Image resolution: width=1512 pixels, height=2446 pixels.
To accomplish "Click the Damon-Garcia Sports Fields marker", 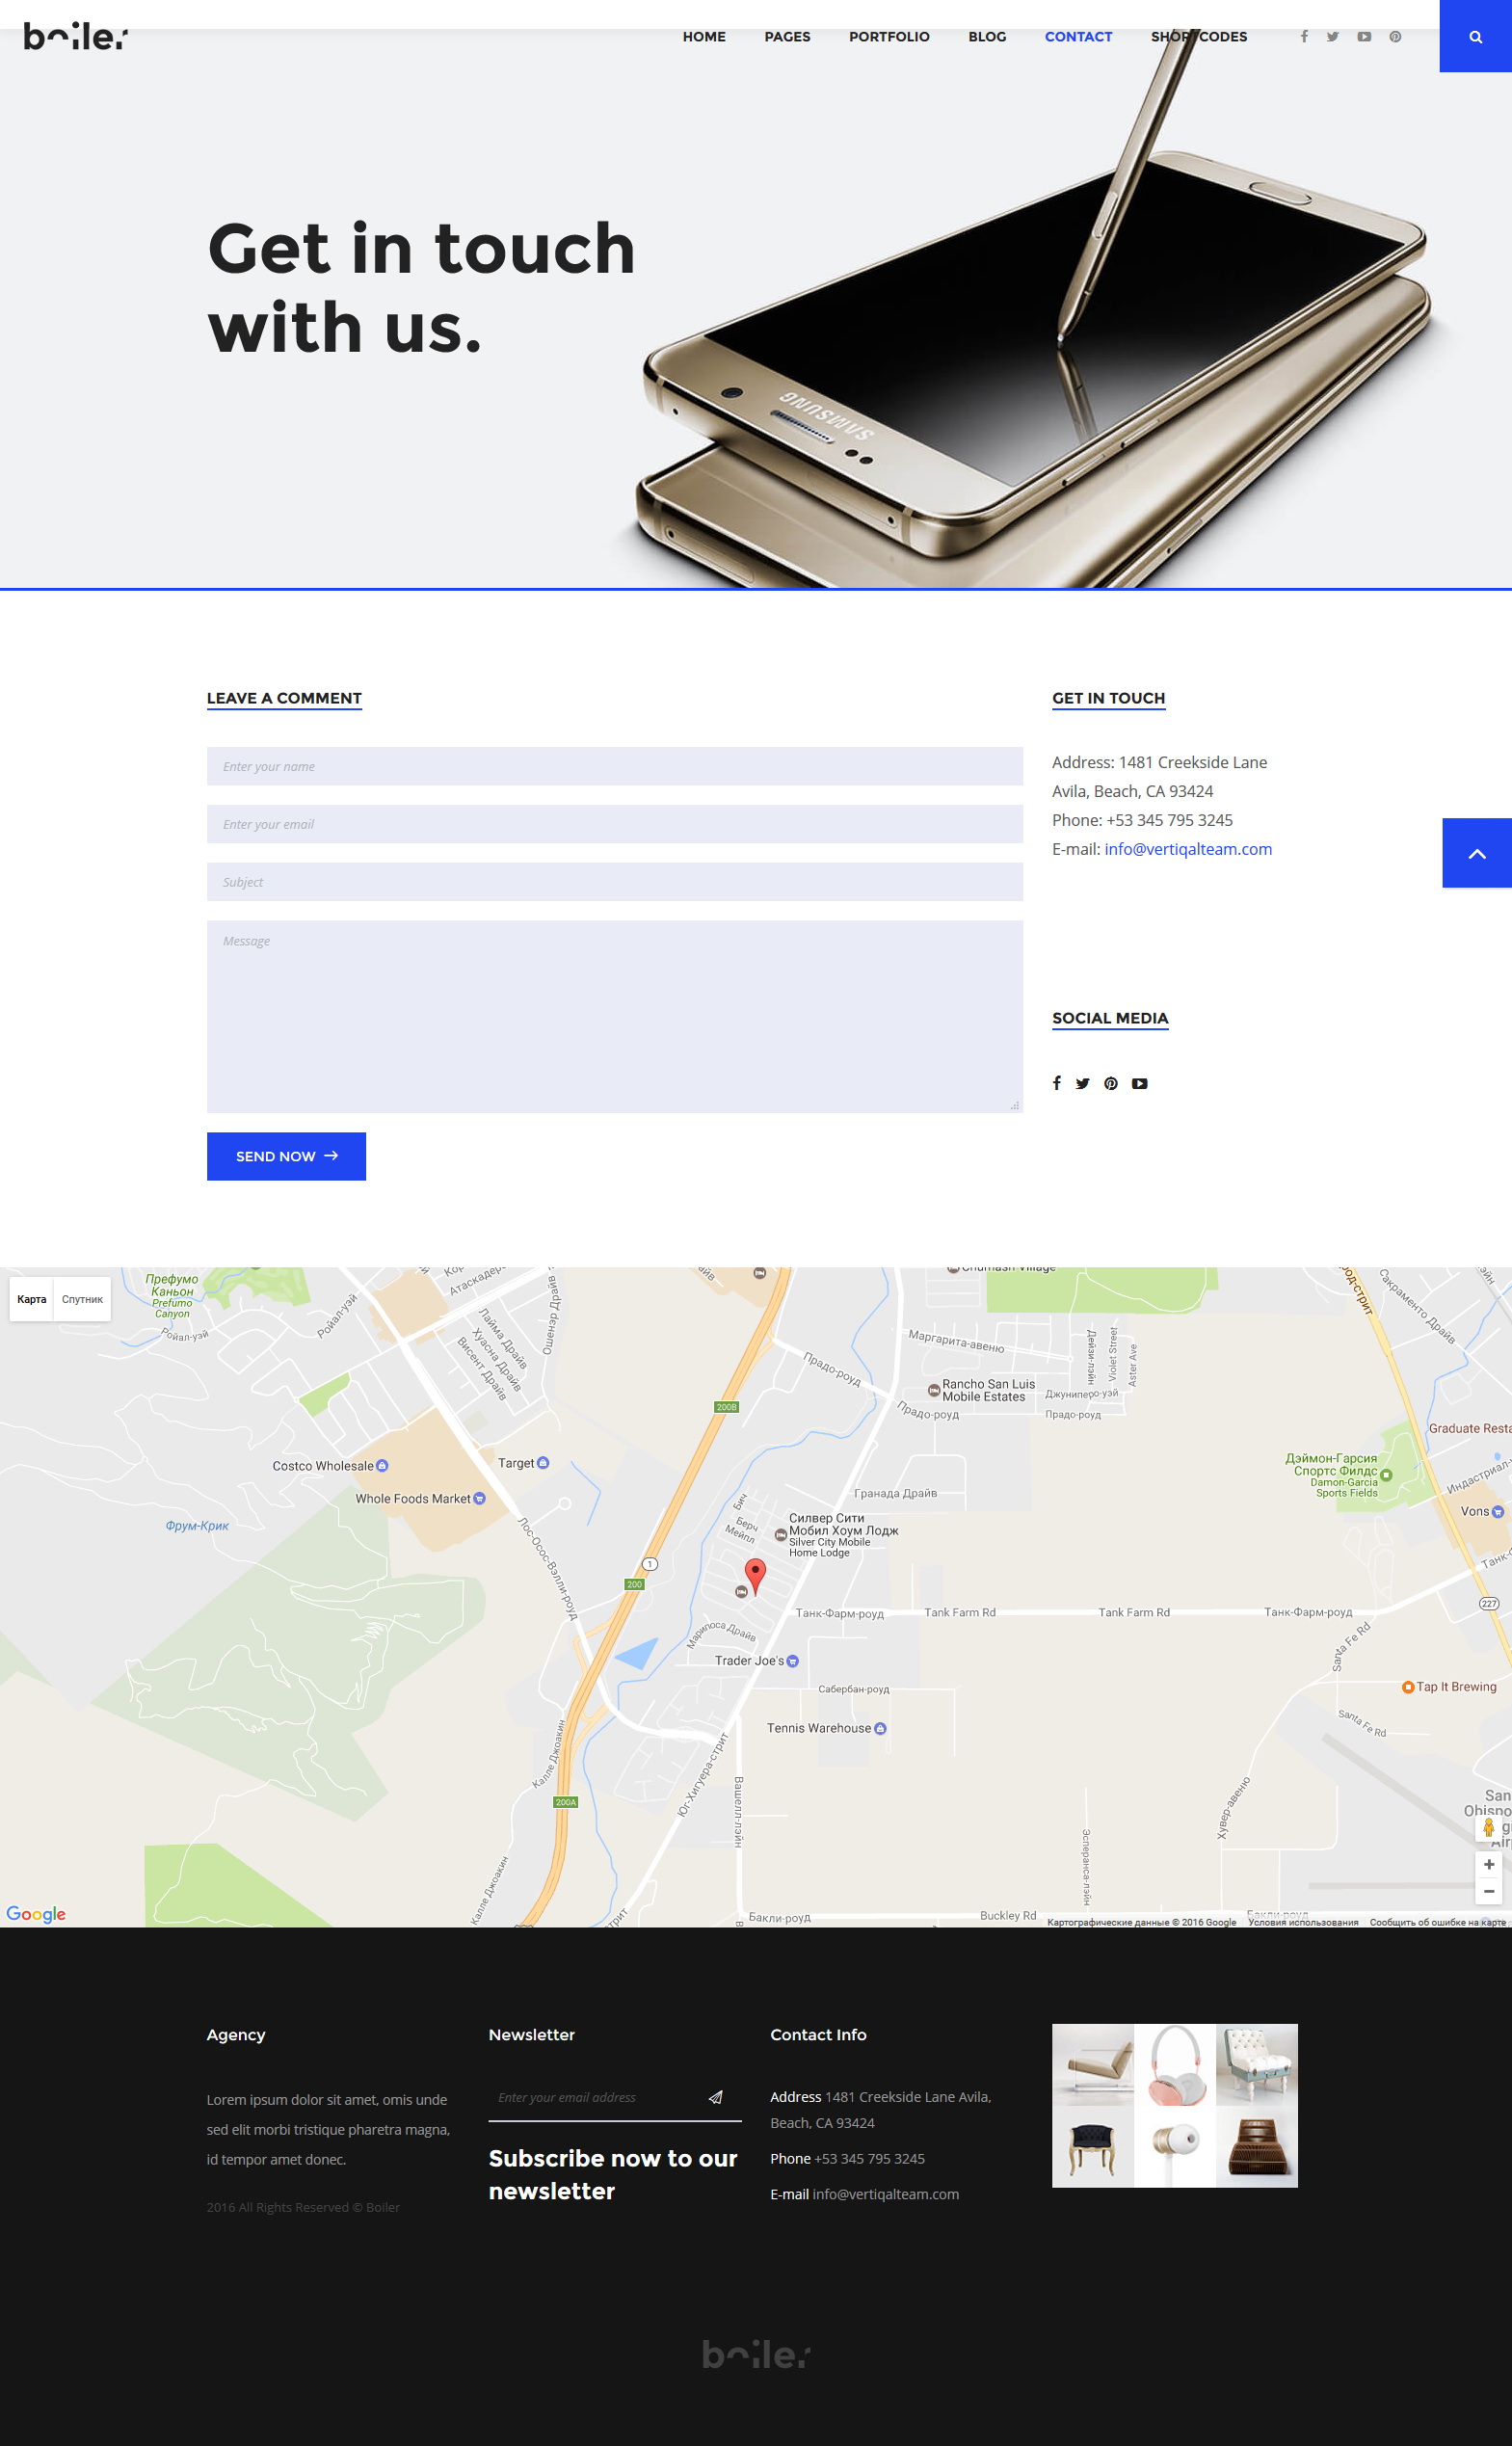I will pyautogui.click(x=1386, y=1474).
